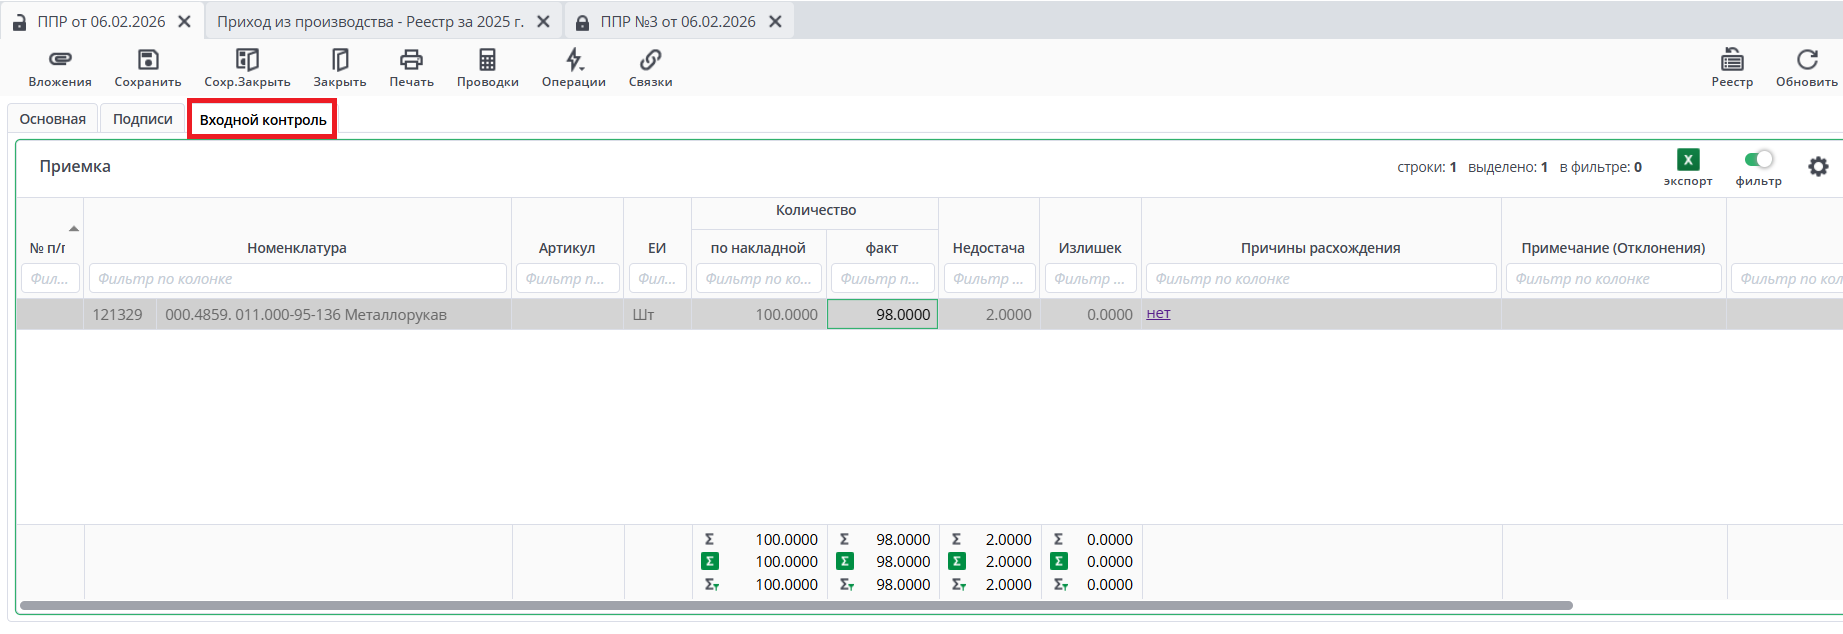The height and width of the screenshot is (634, 1843).
Task: Open Проводки calculator icon
Action: click(487, 61)
